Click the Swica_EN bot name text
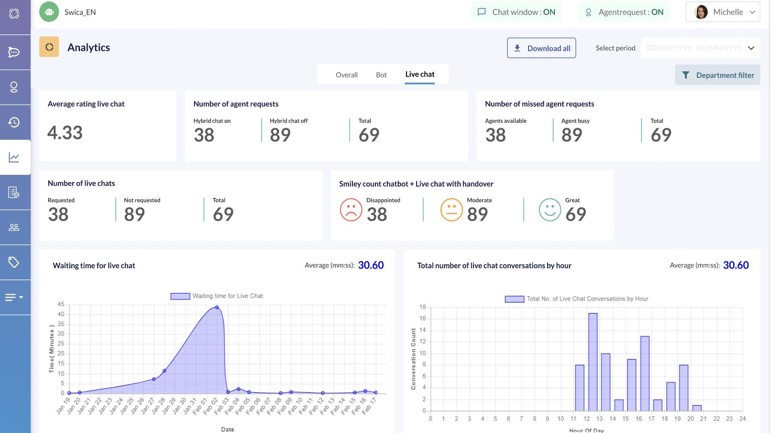 (x=80, y=12)
